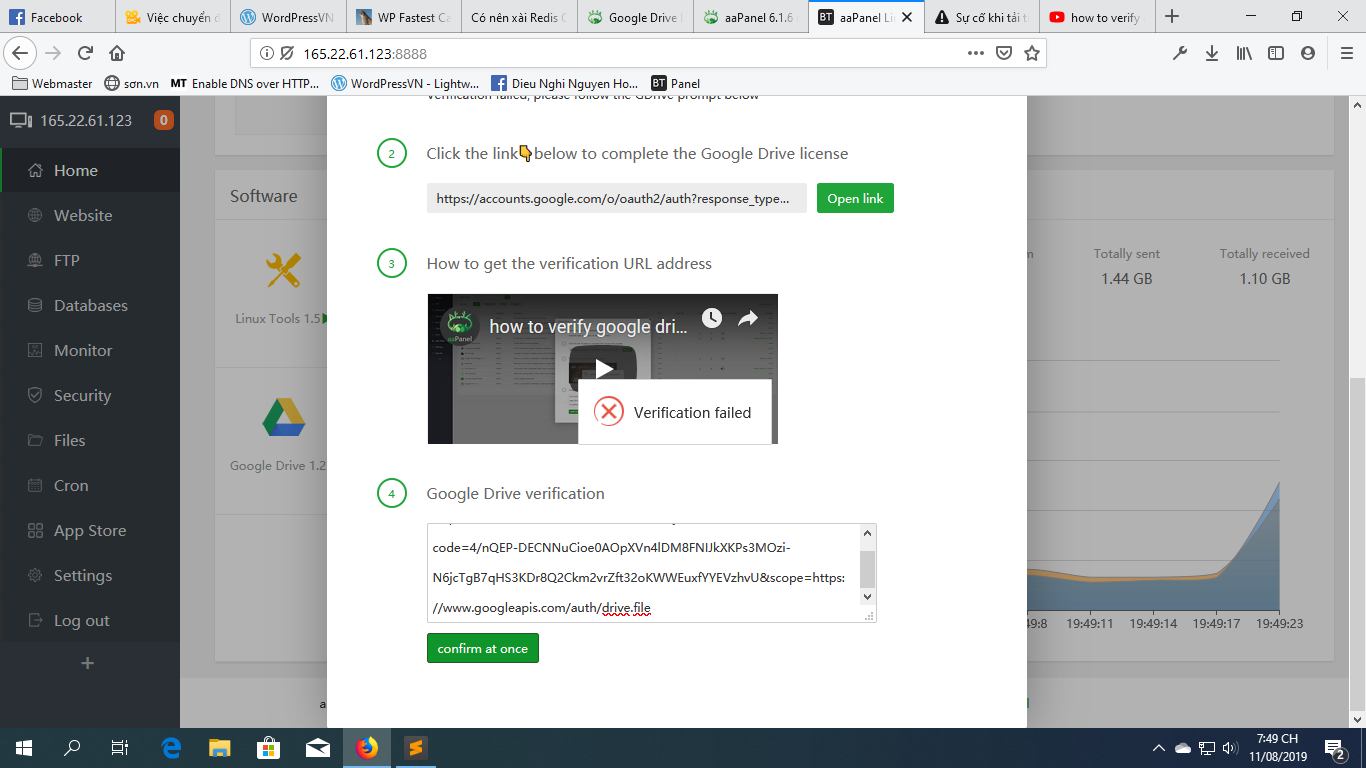The height and width of the screenshot is (768, 1366).
Task: Select the Google OAuth URL field
Action: [616, 198]
